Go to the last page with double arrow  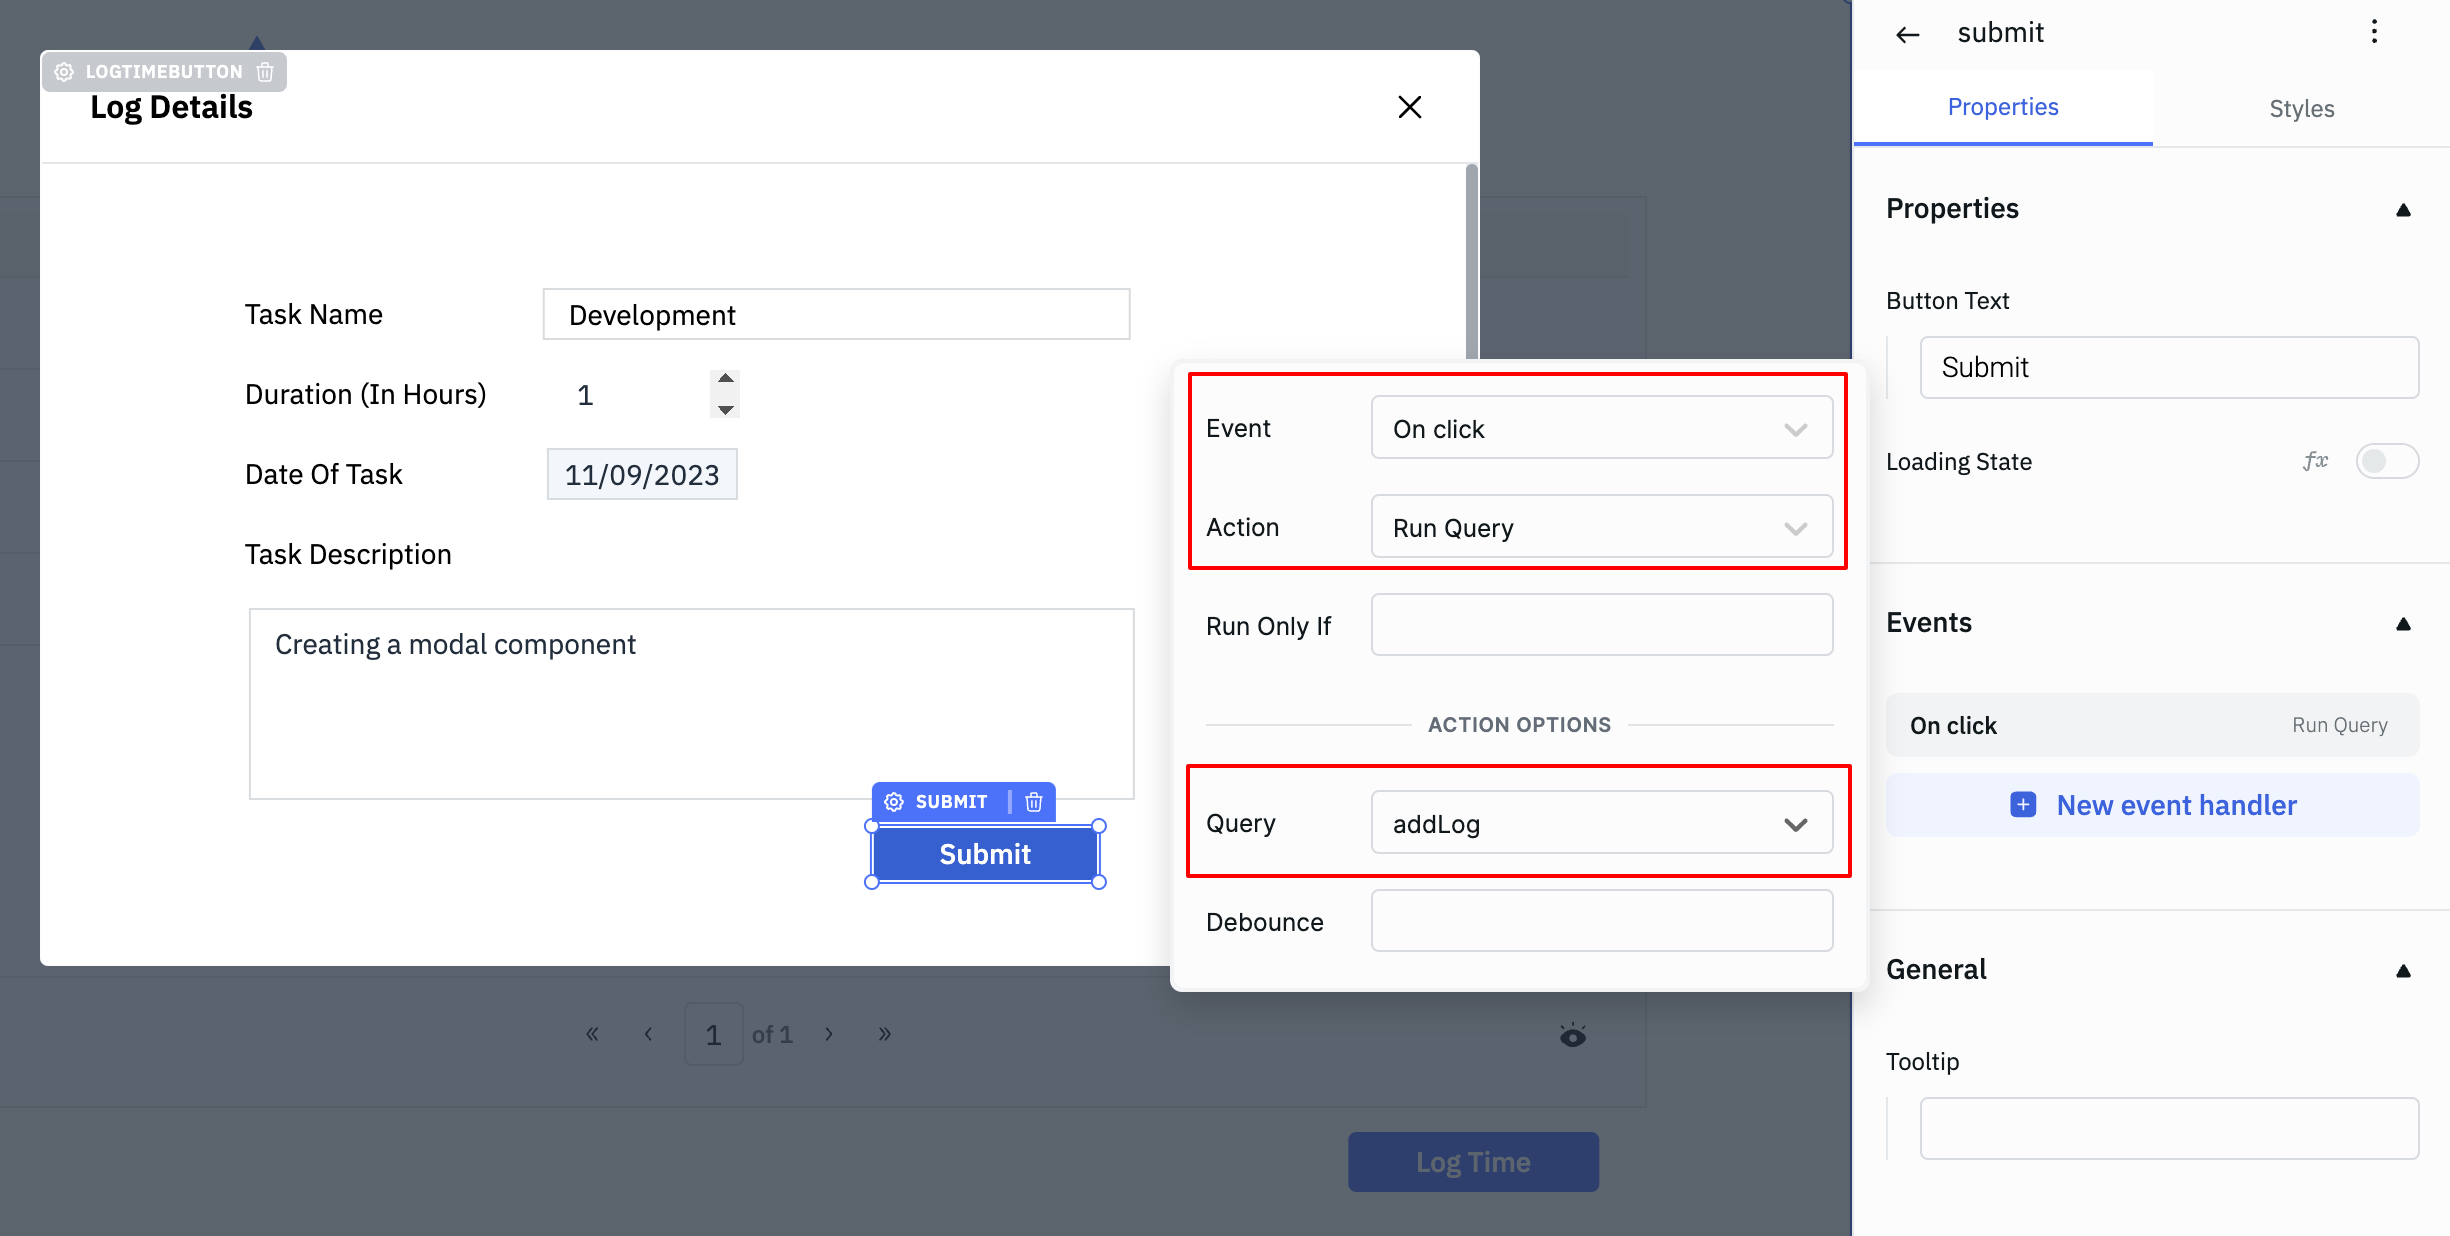coord(884,1034)
